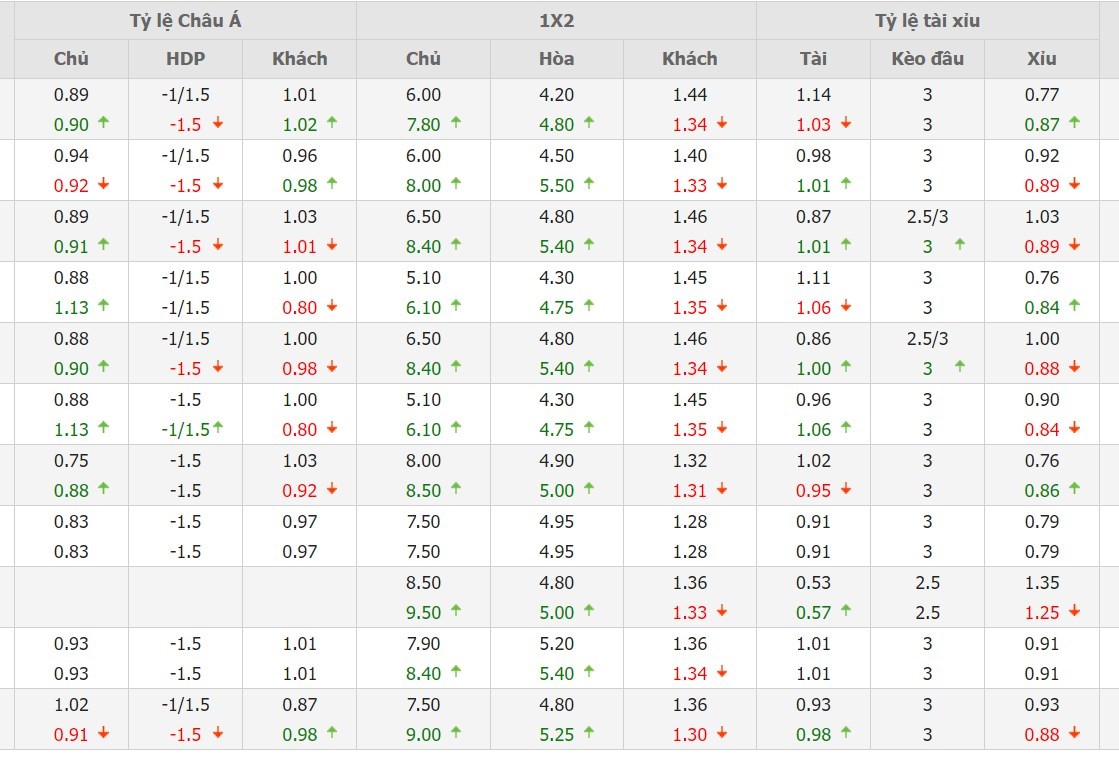Click the up arrow beside 5.25
1119x757 pixels.
pyautogui.click(x=589, y=734)
